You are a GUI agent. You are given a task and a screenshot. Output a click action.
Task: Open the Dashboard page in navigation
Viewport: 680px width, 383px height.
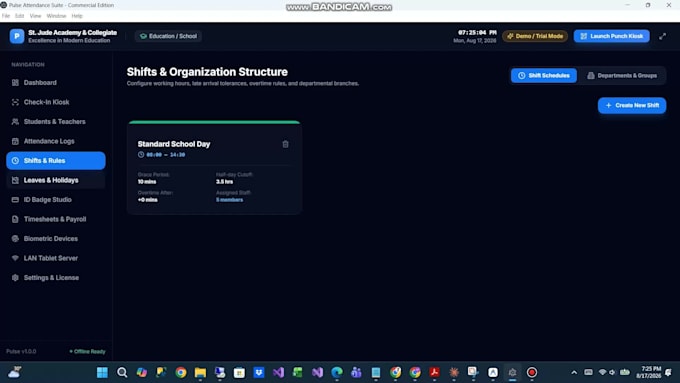pos(56,82)
